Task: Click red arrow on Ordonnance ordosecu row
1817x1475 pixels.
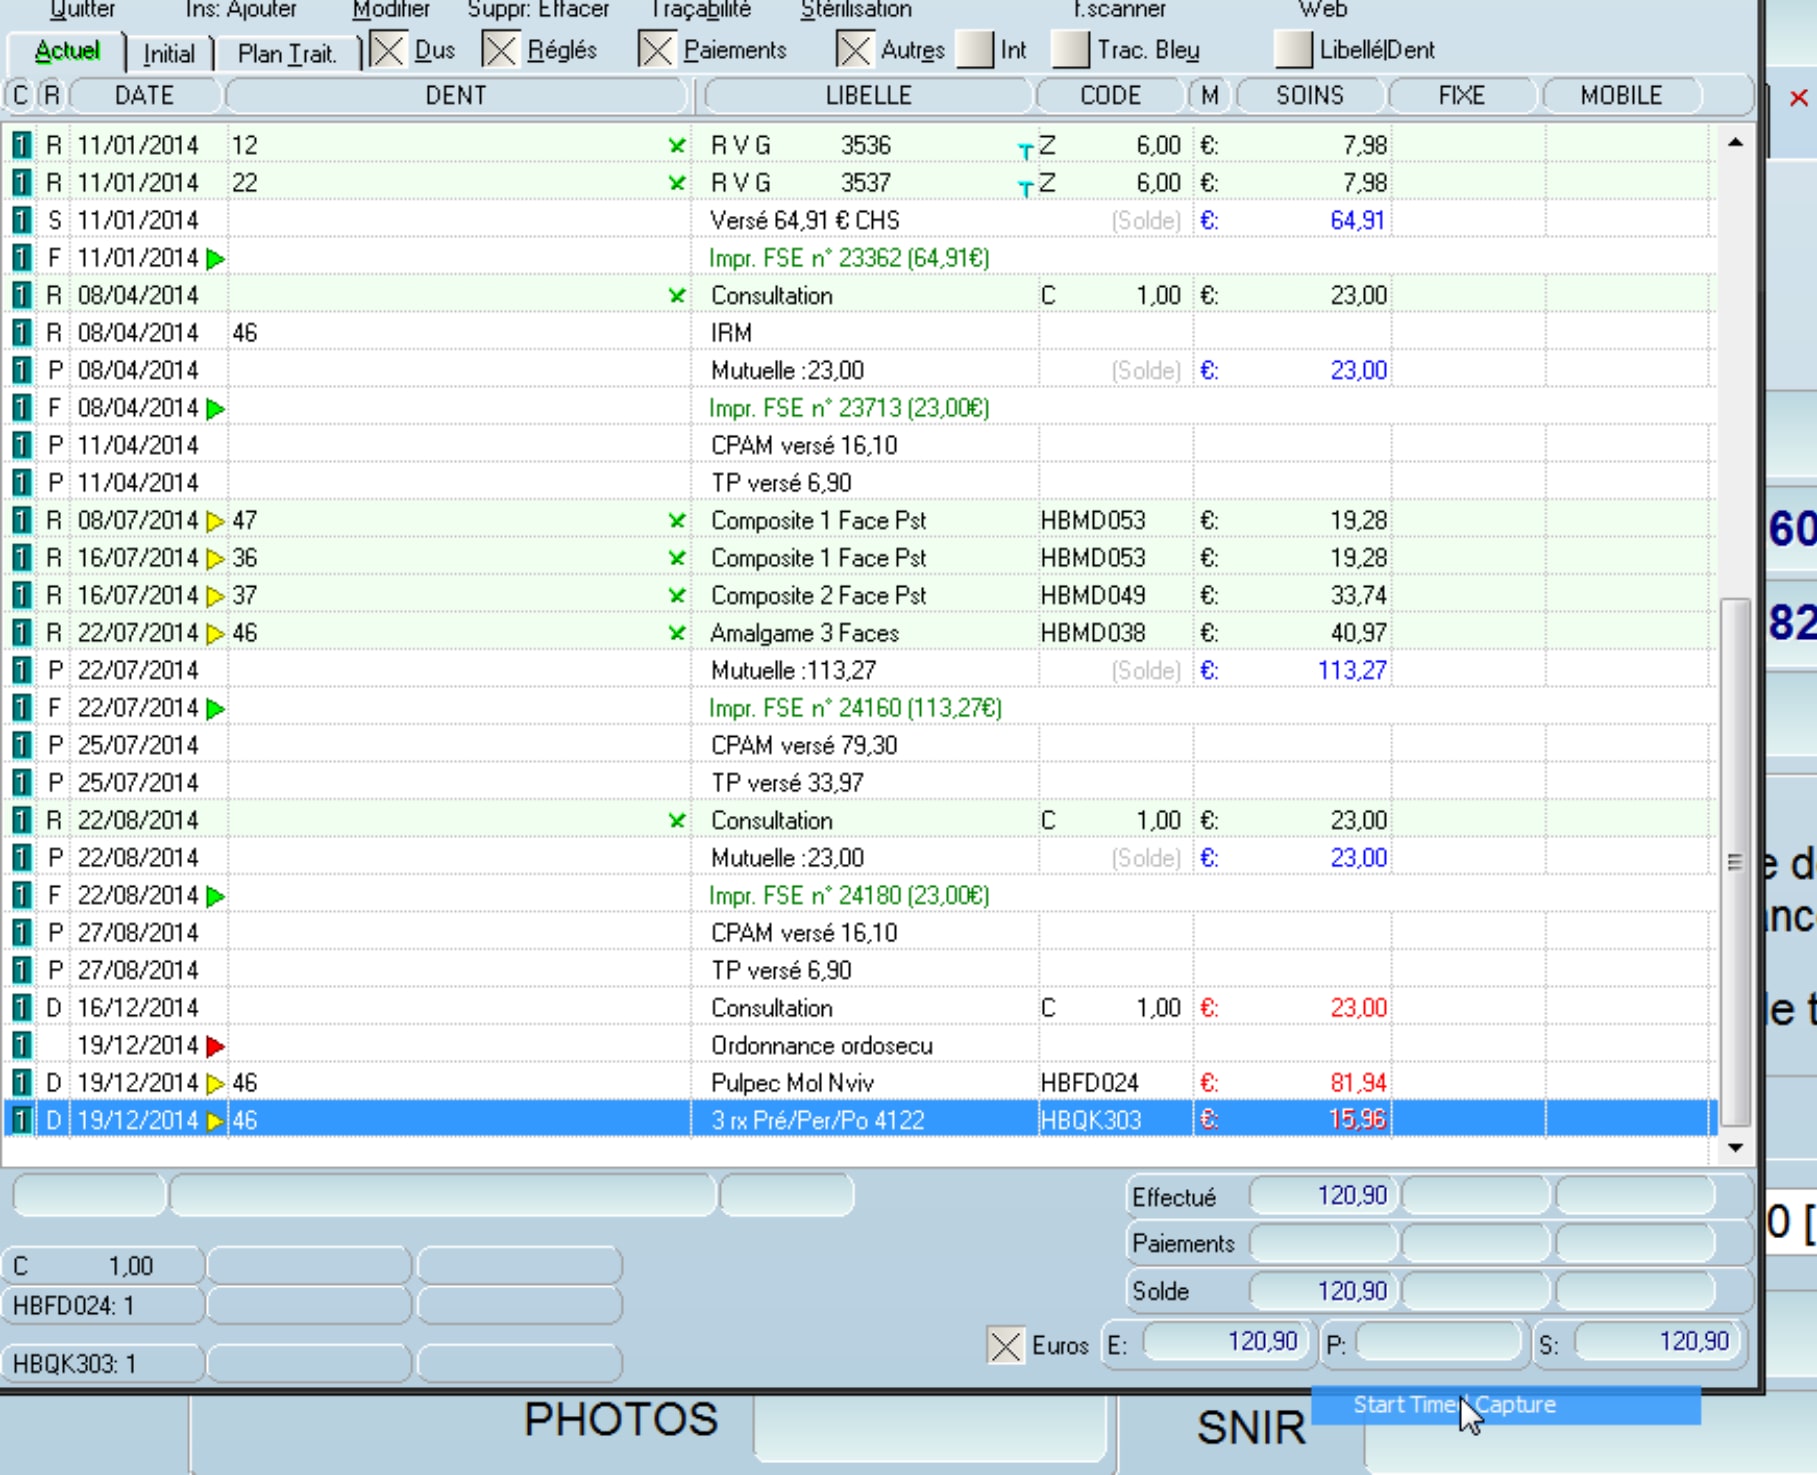Action: (x=214, y=1046)
